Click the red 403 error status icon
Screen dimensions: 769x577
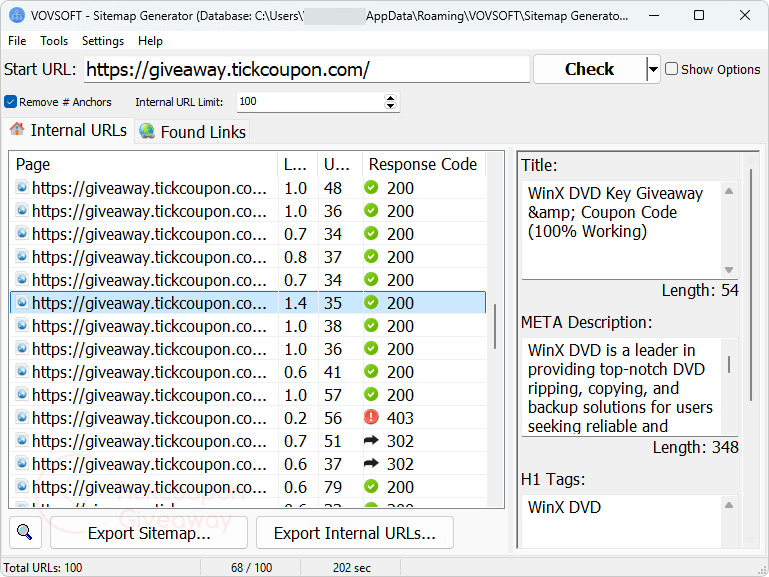371,418
